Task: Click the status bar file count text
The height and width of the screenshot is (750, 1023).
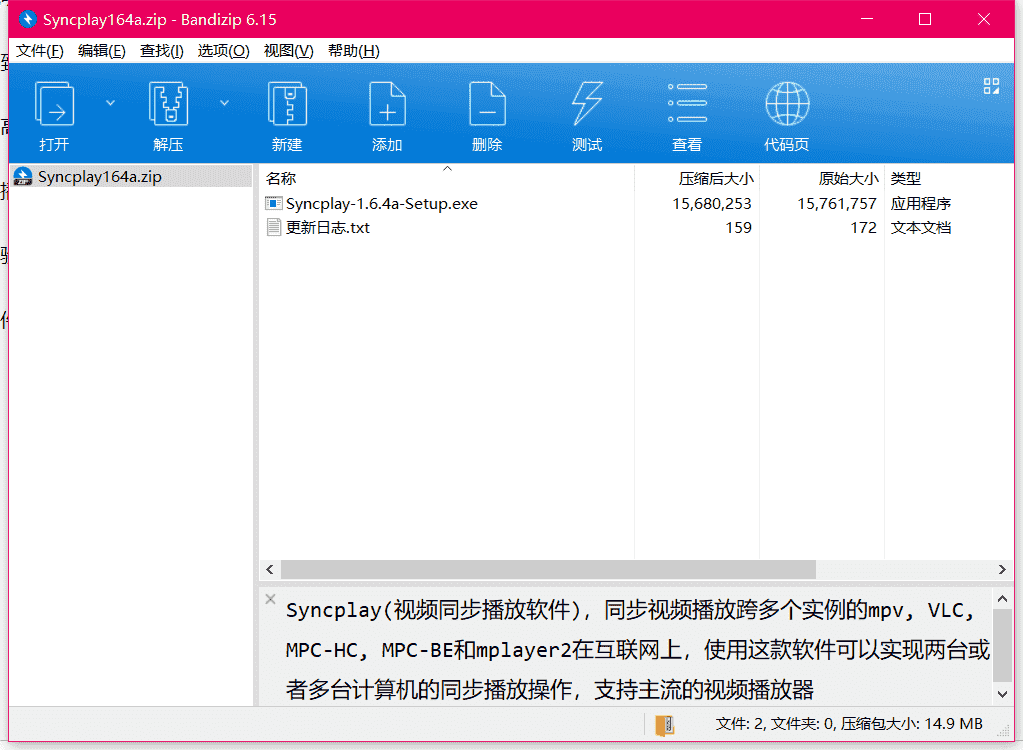Action: pos(849,724)
